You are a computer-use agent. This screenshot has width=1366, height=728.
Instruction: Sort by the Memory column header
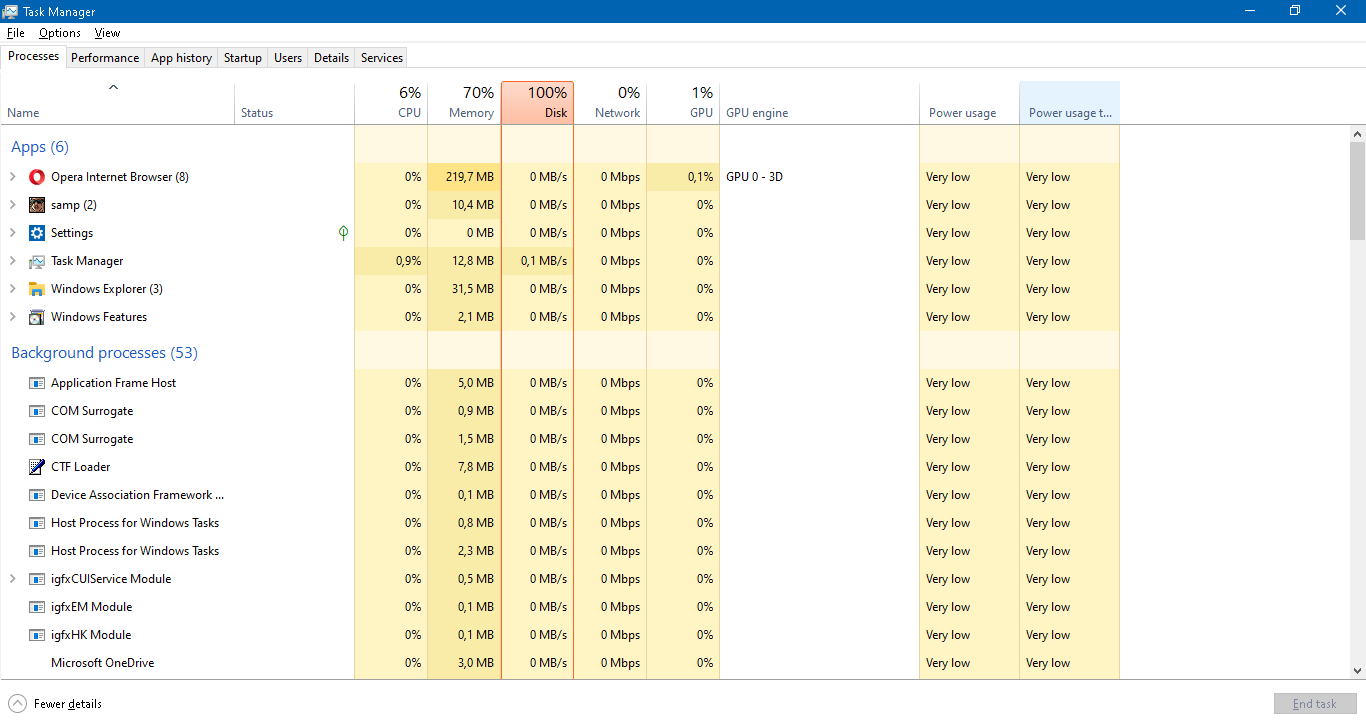click(464, 103)
